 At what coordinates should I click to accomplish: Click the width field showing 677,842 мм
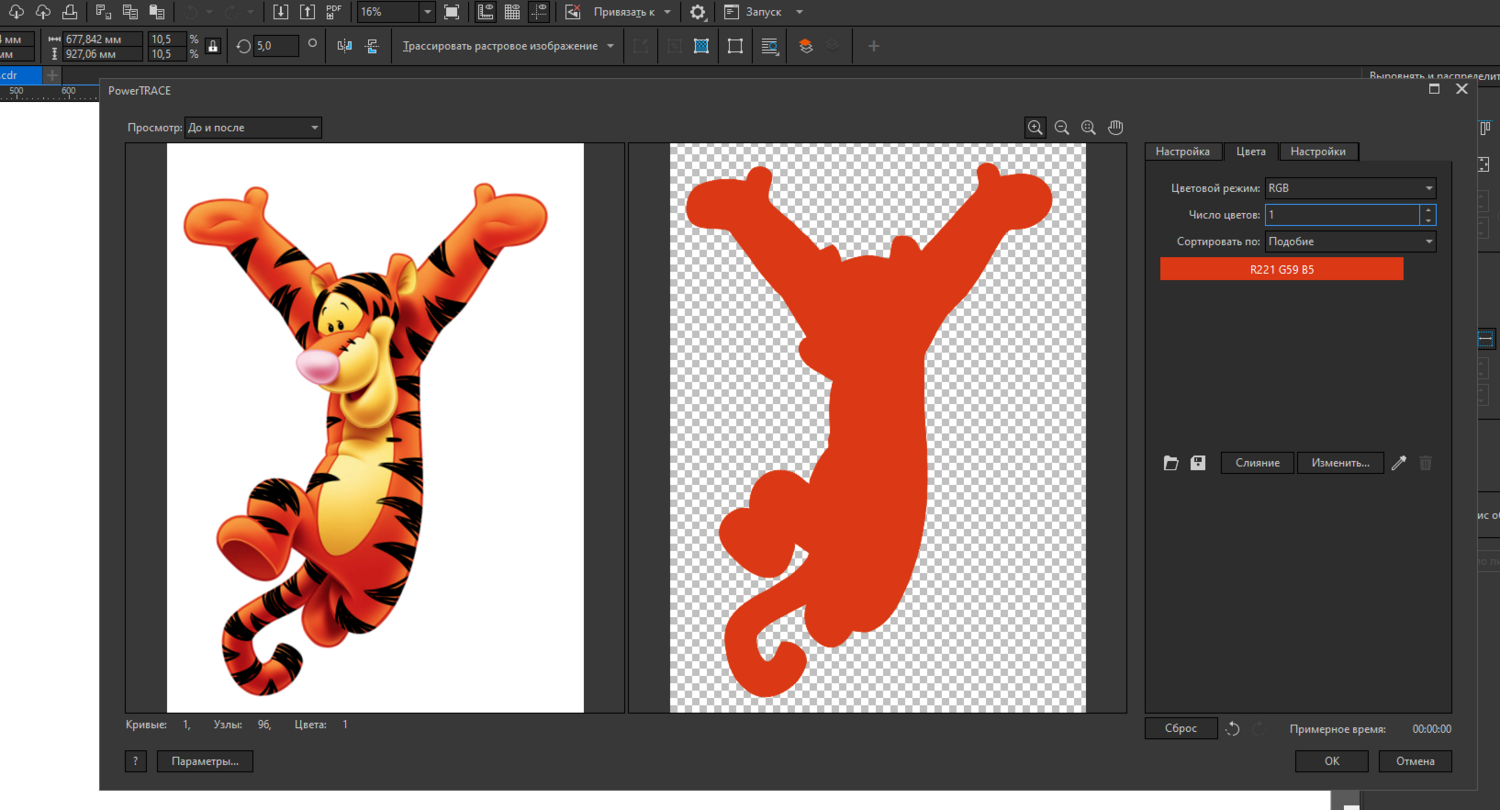[x=103, y=39]
